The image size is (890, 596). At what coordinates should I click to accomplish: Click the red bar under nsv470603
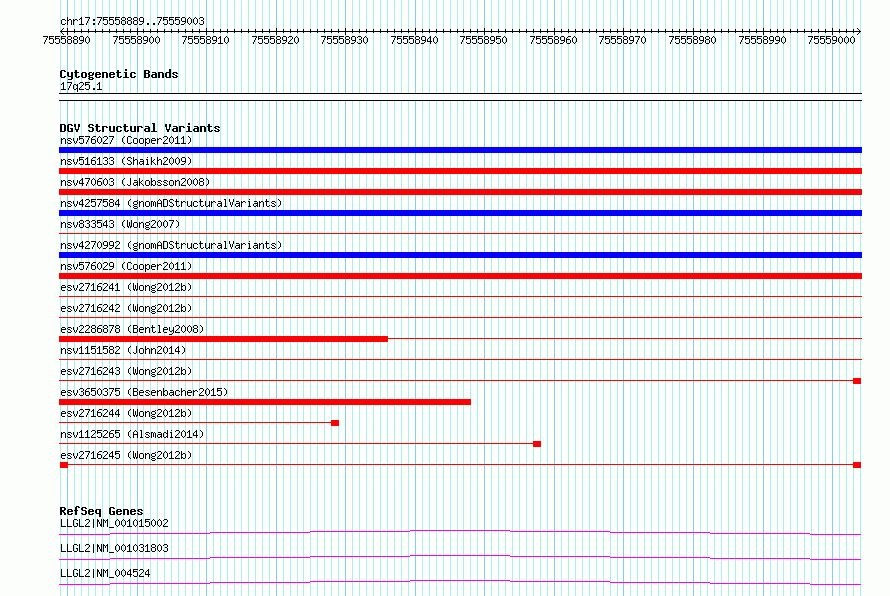tap(460, 192)
